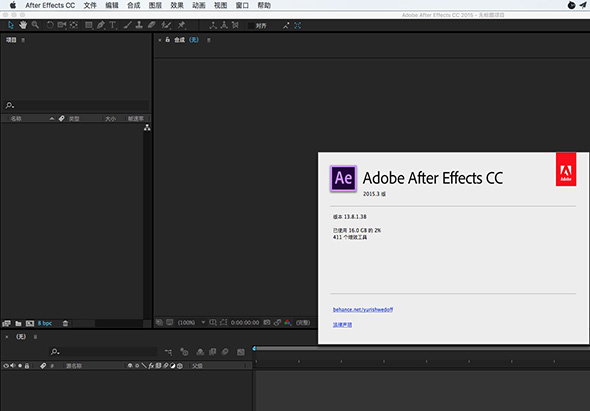
Task: Take a snapshot camera icon
Action: coord(267,322)
